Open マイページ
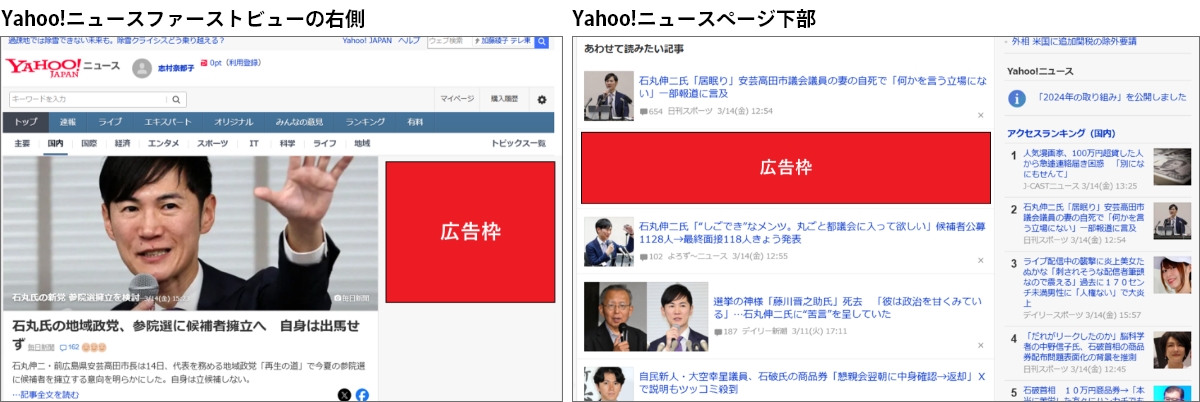The image size is (1200, 402). tap(458, 99)
